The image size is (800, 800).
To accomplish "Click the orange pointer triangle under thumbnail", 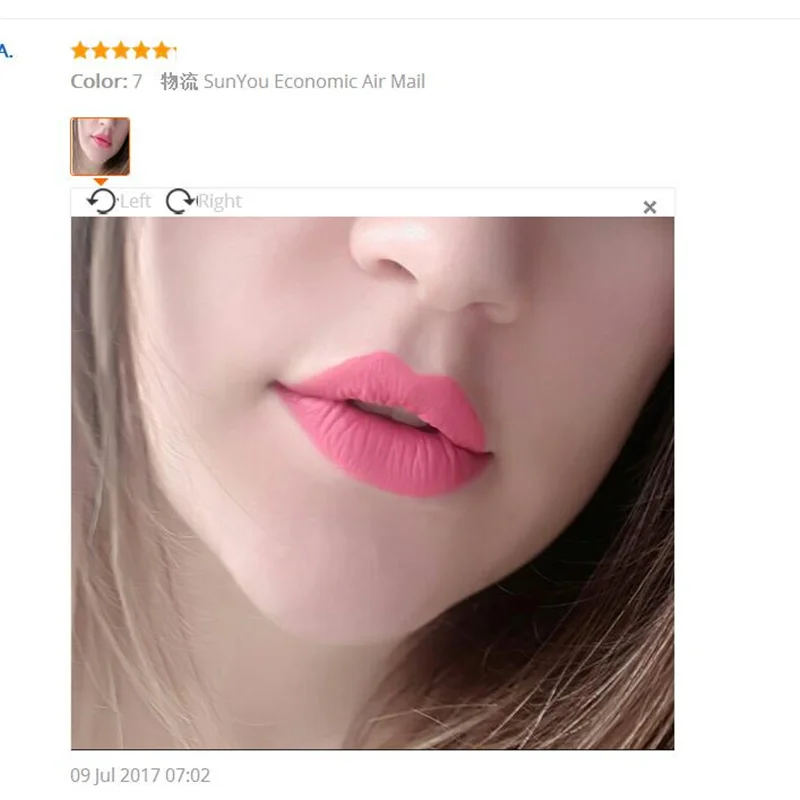I will point(101,182).
